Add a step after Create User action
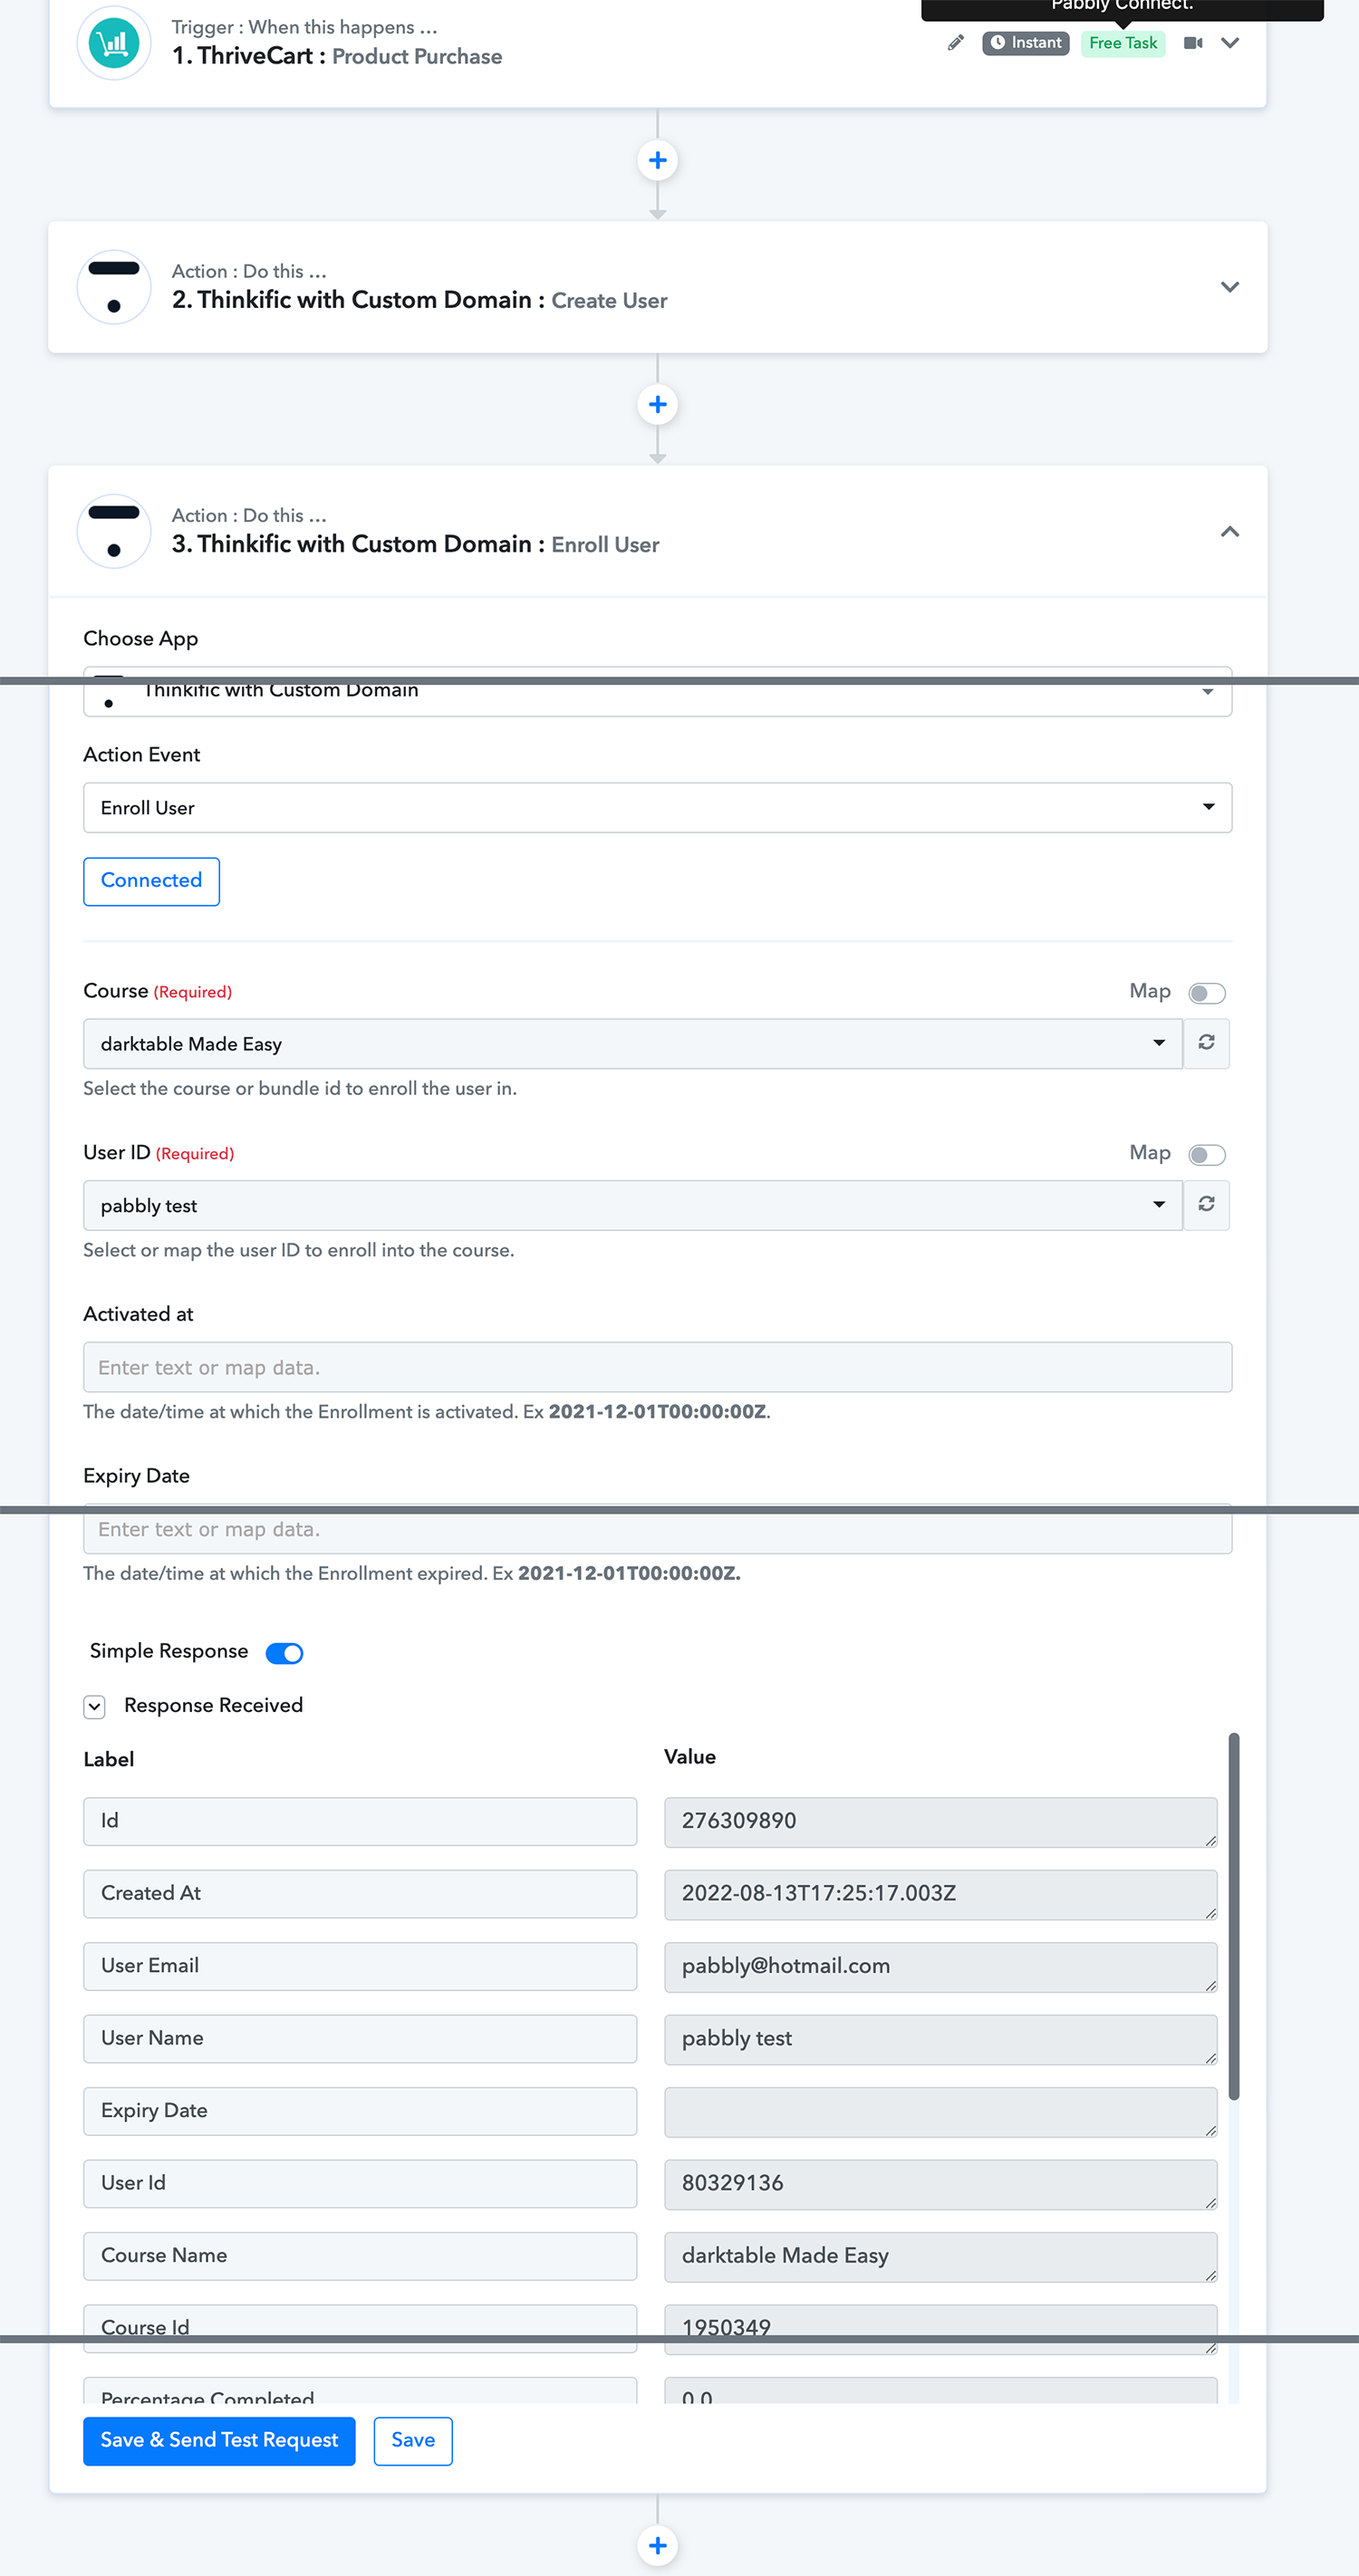This screenshot has height=2576, width=1359. pos(657,404)
